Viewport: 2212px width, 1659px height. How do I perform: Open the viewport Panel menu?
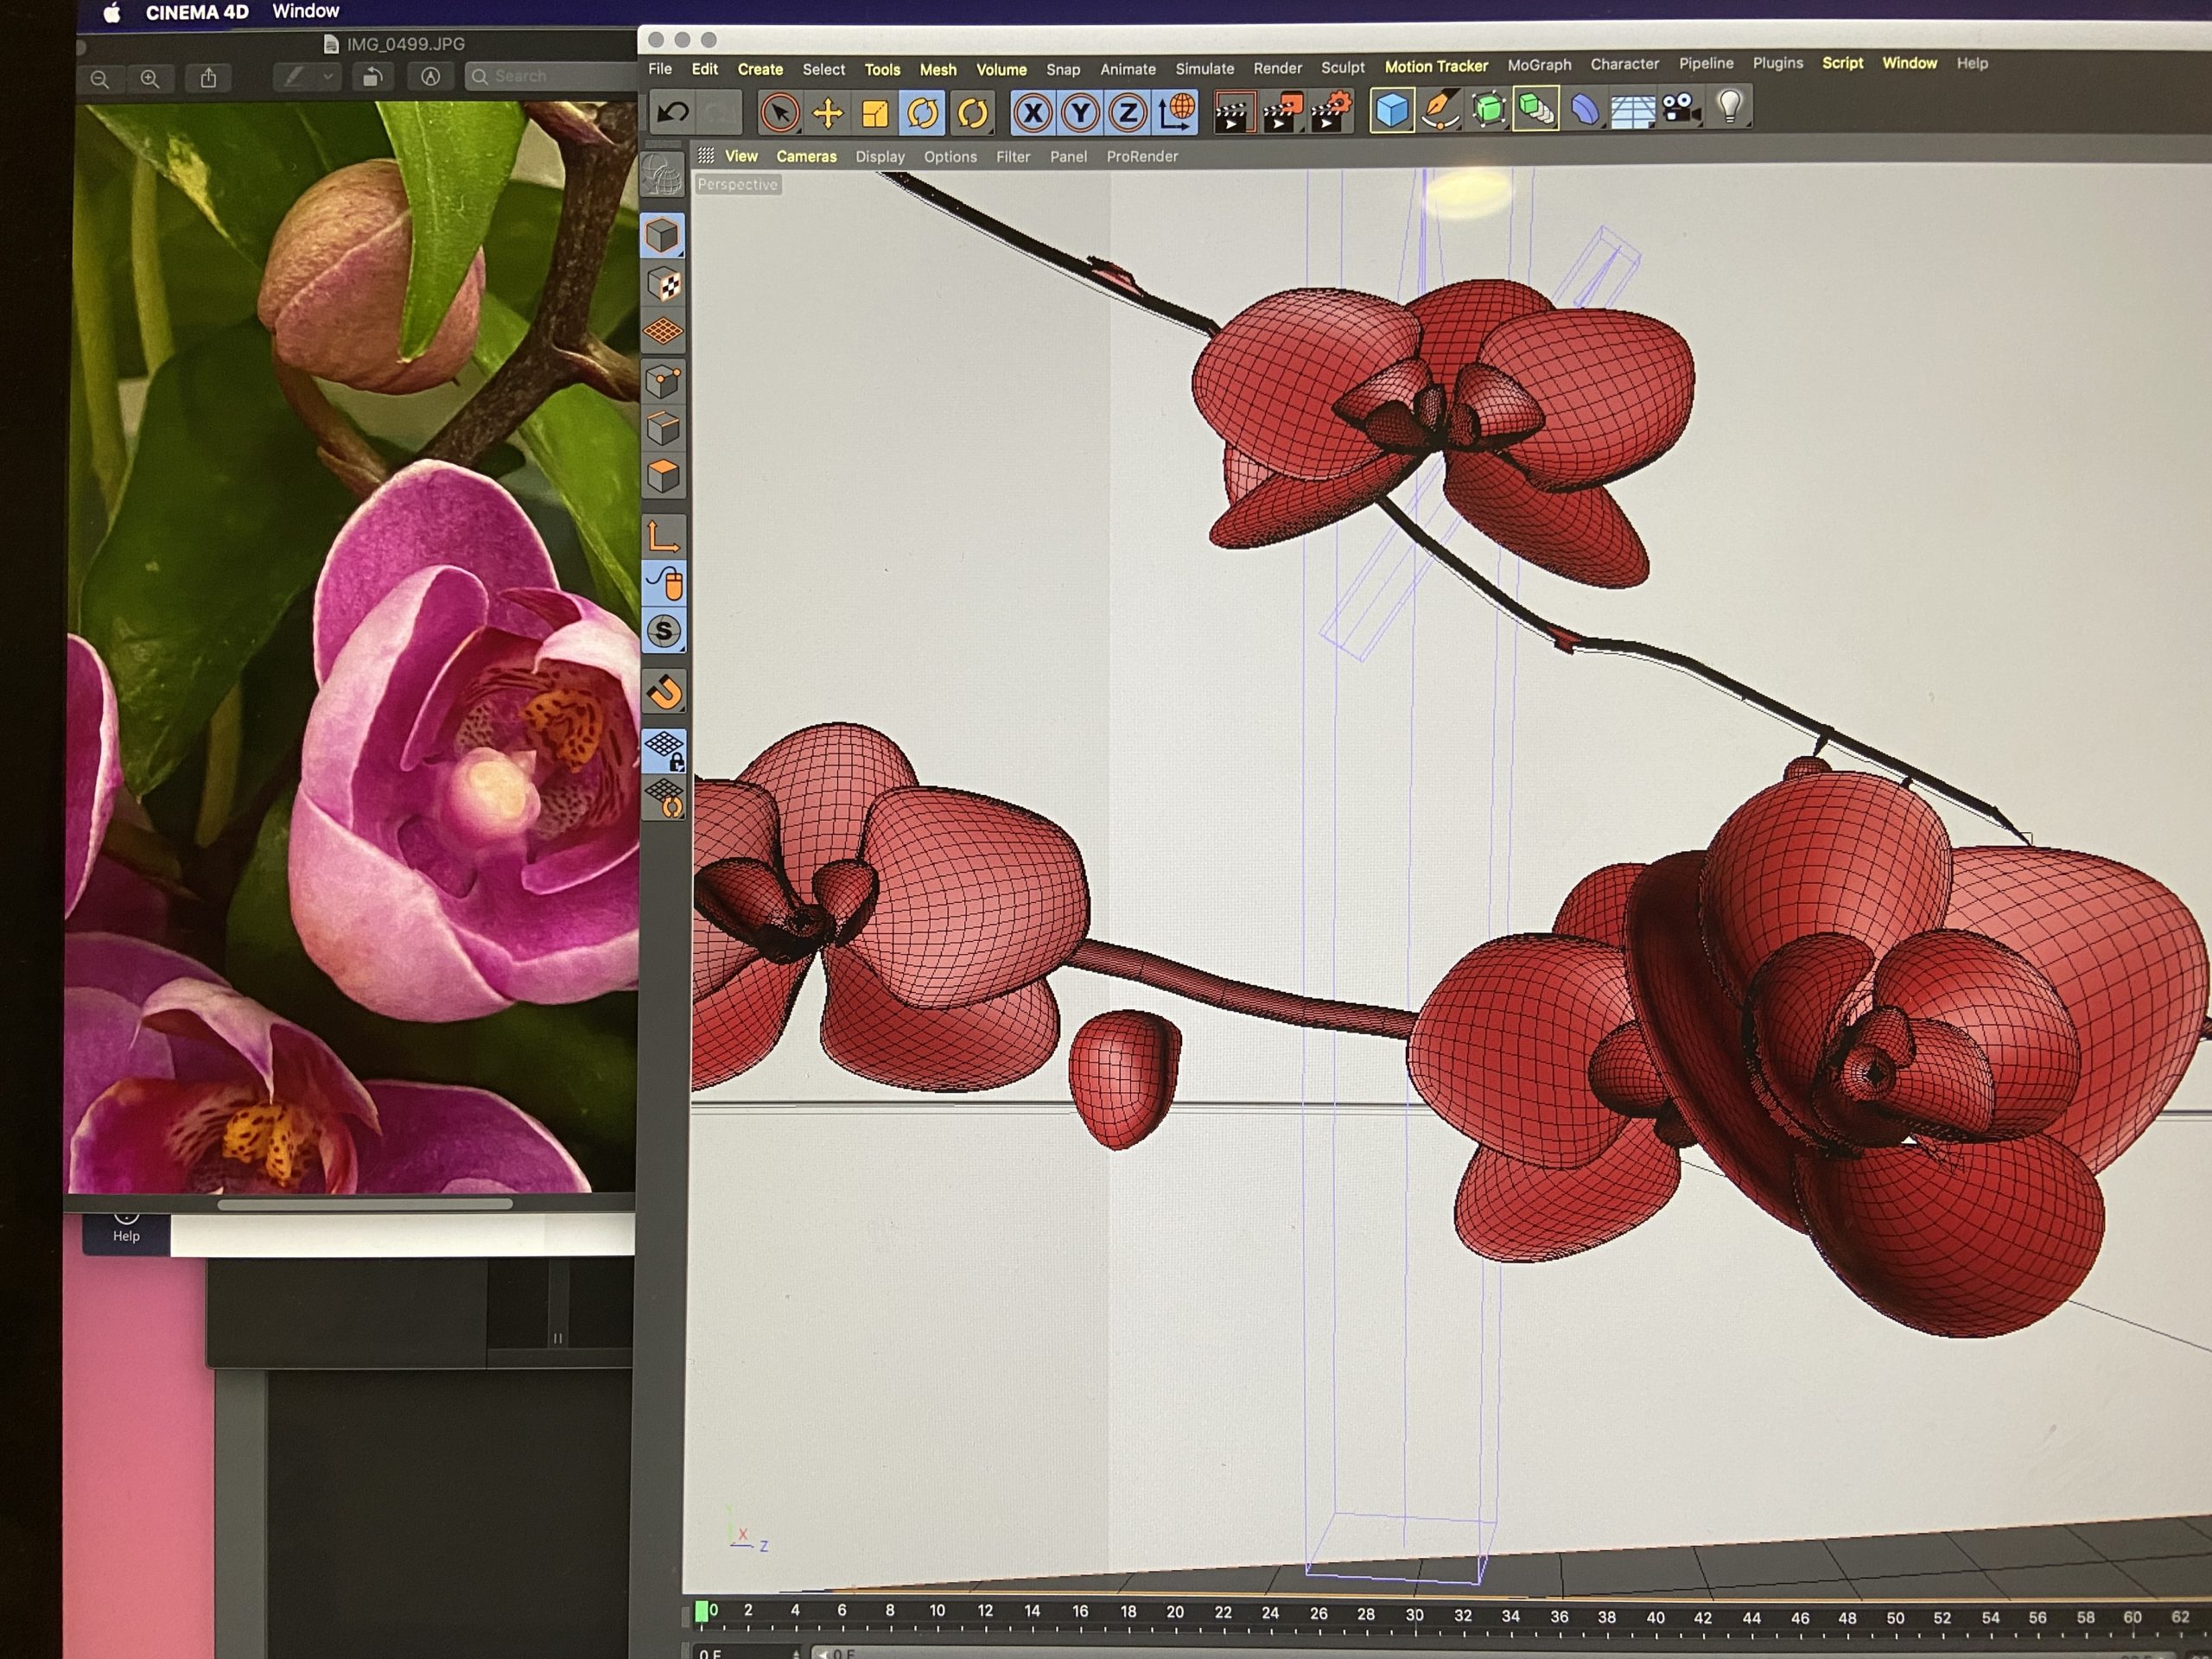pos(1068,157)
